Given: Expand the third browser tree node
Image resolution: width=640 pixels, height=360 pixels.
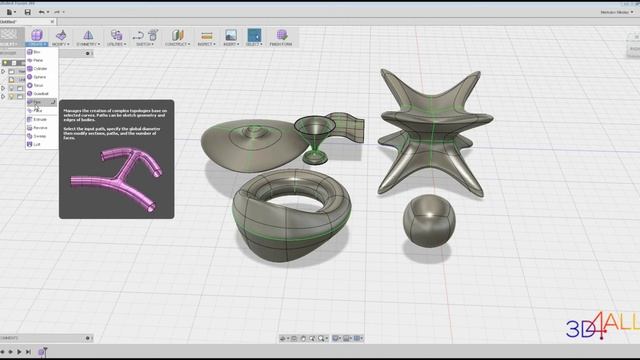Looking at the screenshot, I should [x=3, y=88].
